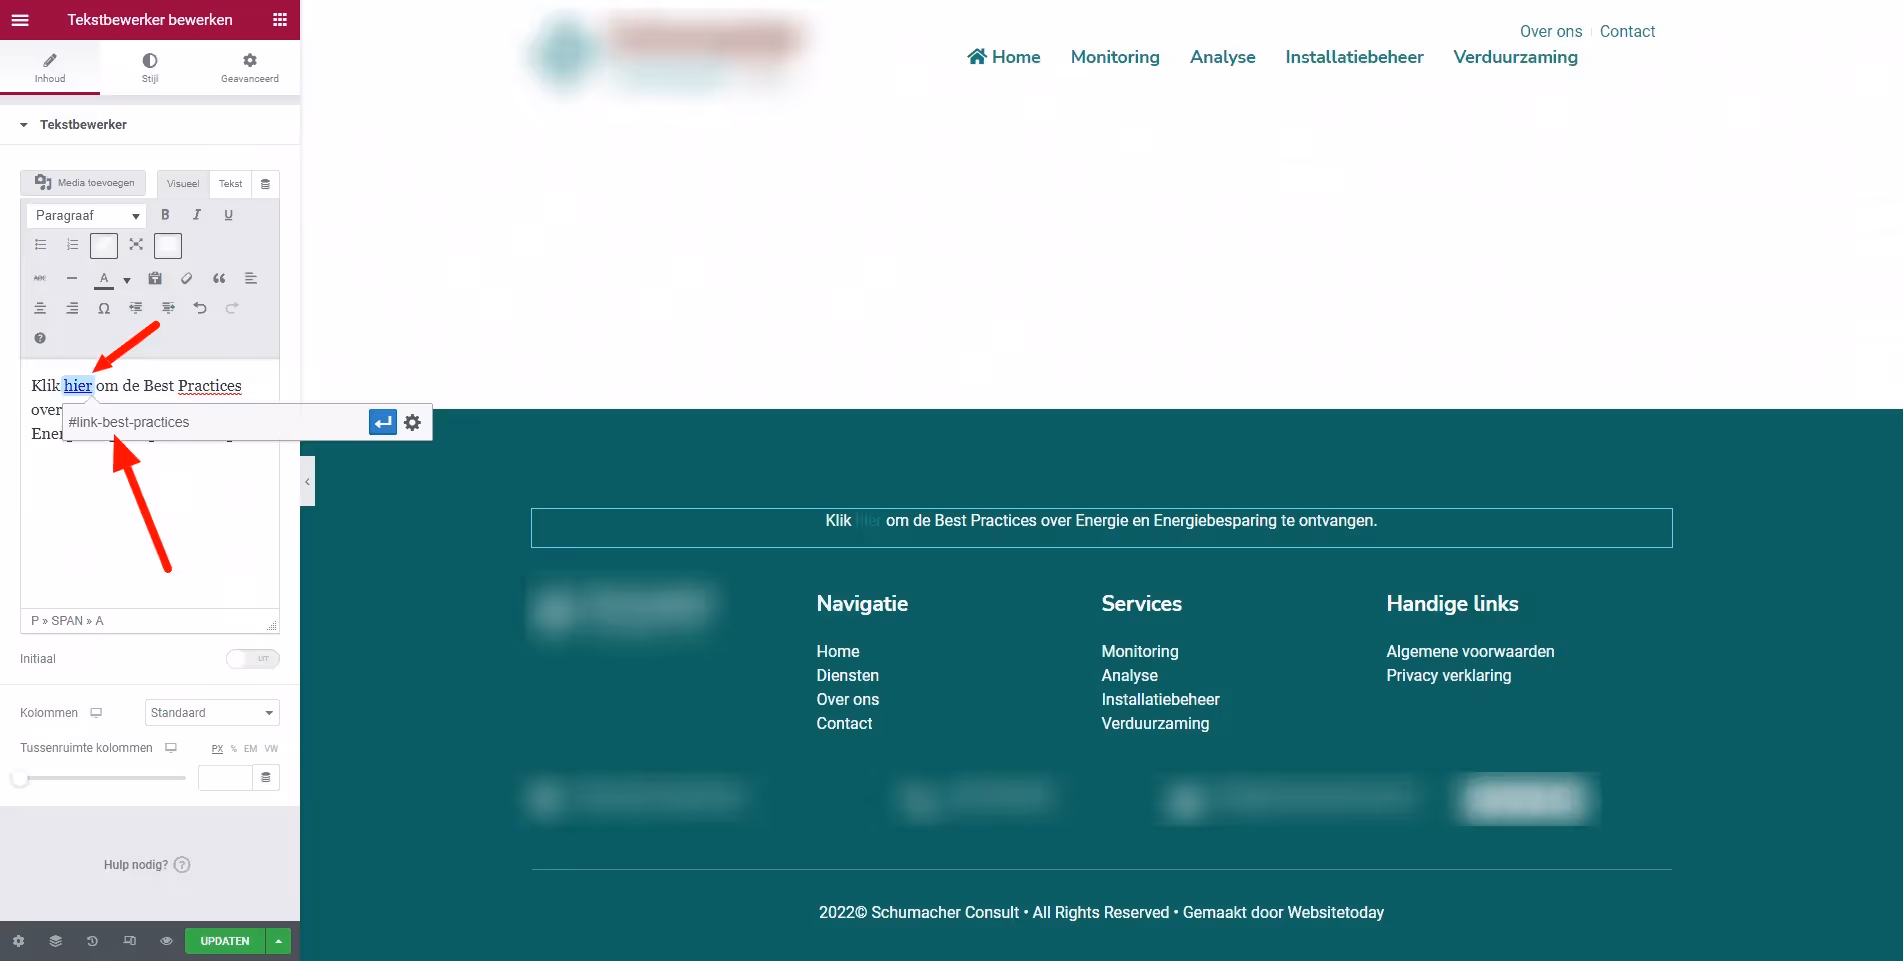The width and height of the screenshot is (1903, 961).
Task: Open link options gear icon
Action: click(413, 422)
